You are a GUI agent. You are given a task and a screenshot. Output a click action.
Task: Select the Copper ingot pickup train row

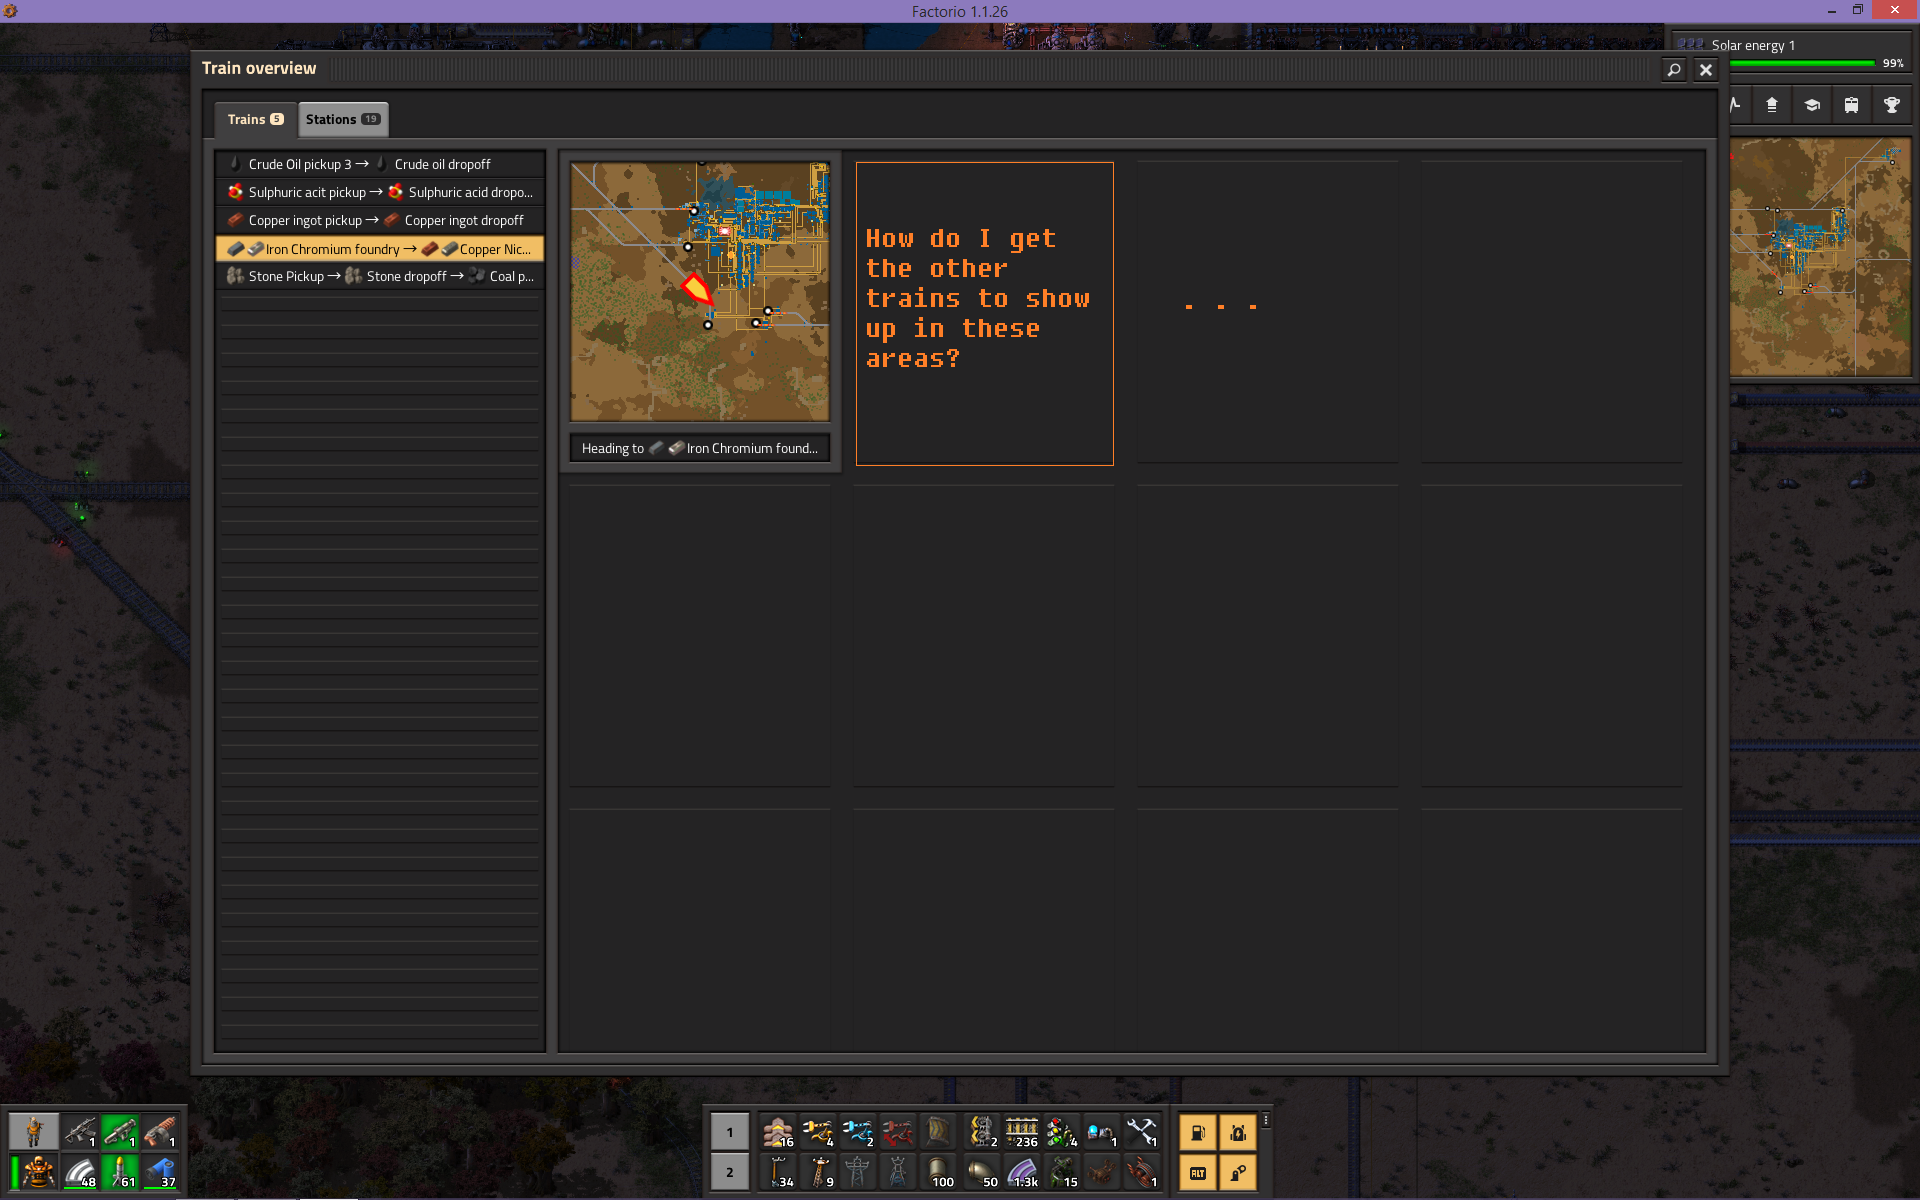(x=380, y=220)
